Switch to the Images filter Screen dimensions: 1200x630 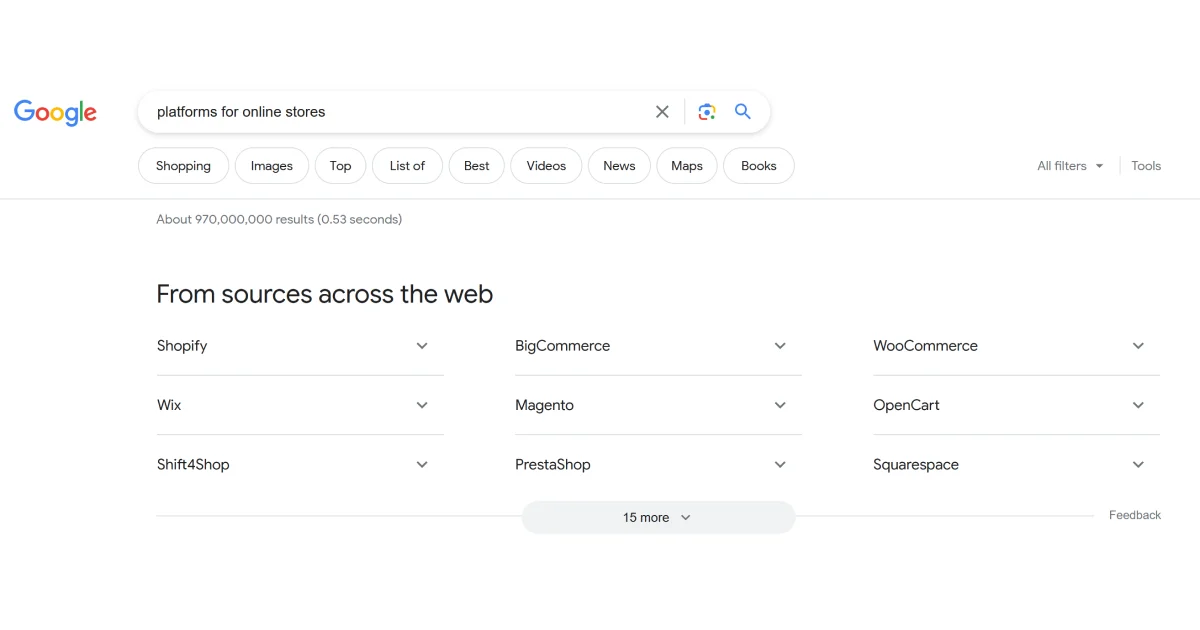[x=271, y=166]
